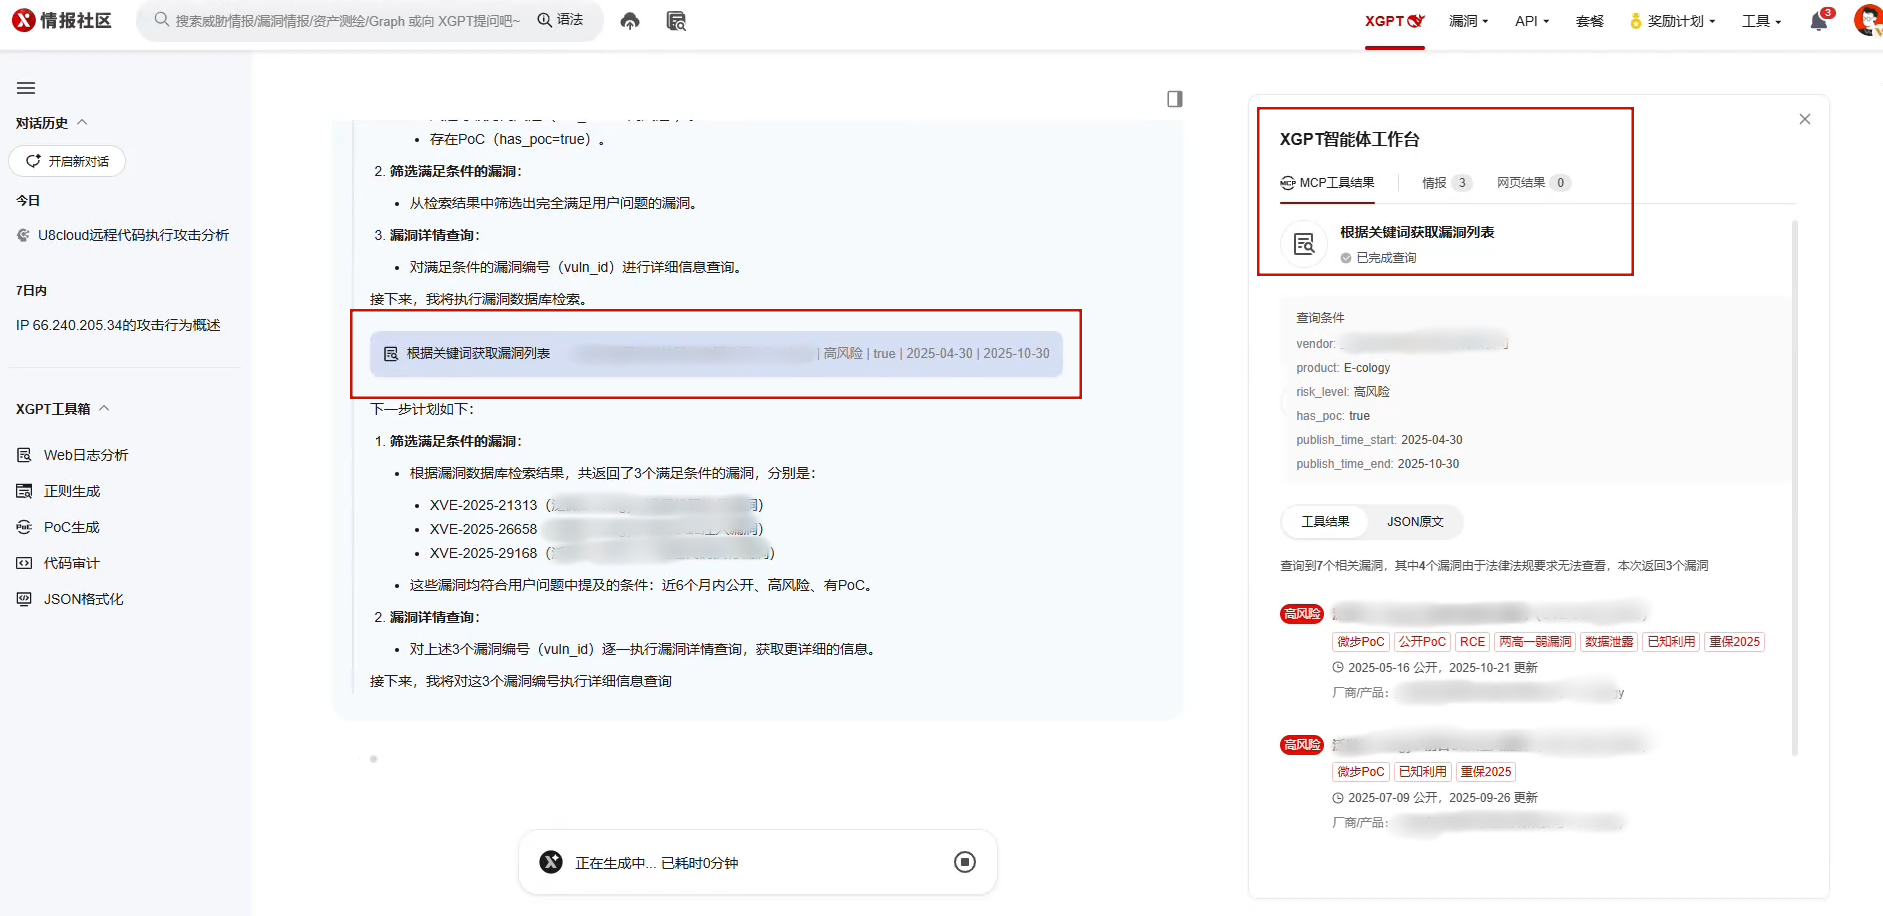Click the cloud upload icon in header
The image size is (1883, 916).
click(630, 21)
